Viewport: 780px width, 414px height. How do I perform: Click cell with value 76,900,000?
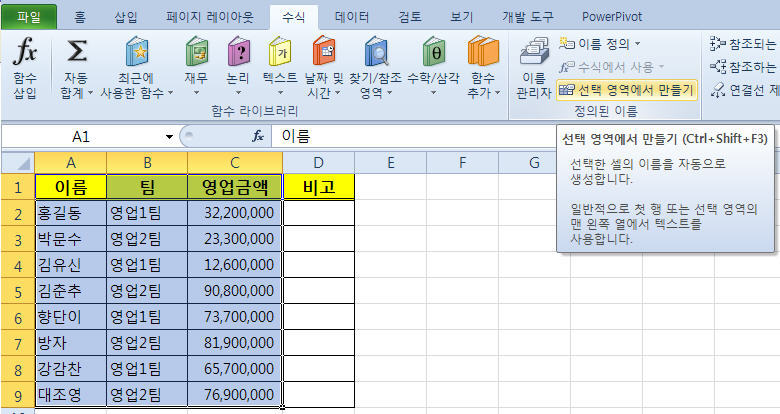(x=235, y=395)
